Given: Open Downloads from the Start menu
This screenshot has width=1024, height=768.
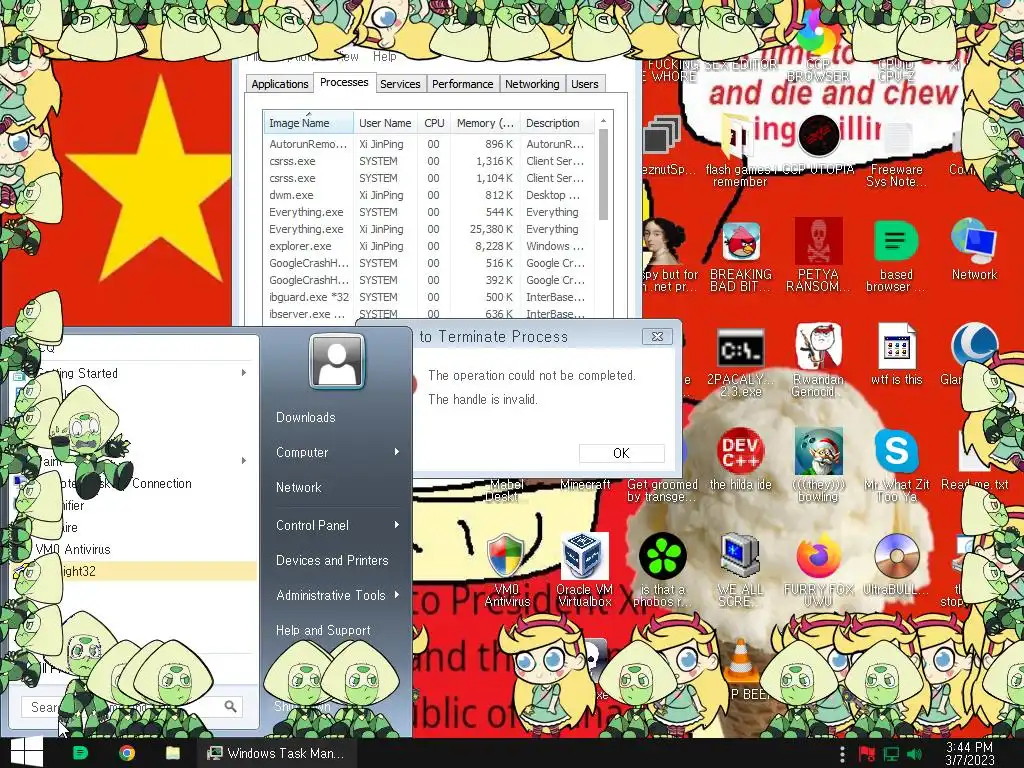Looking at the screenshot, I should [x=306, y=417].
